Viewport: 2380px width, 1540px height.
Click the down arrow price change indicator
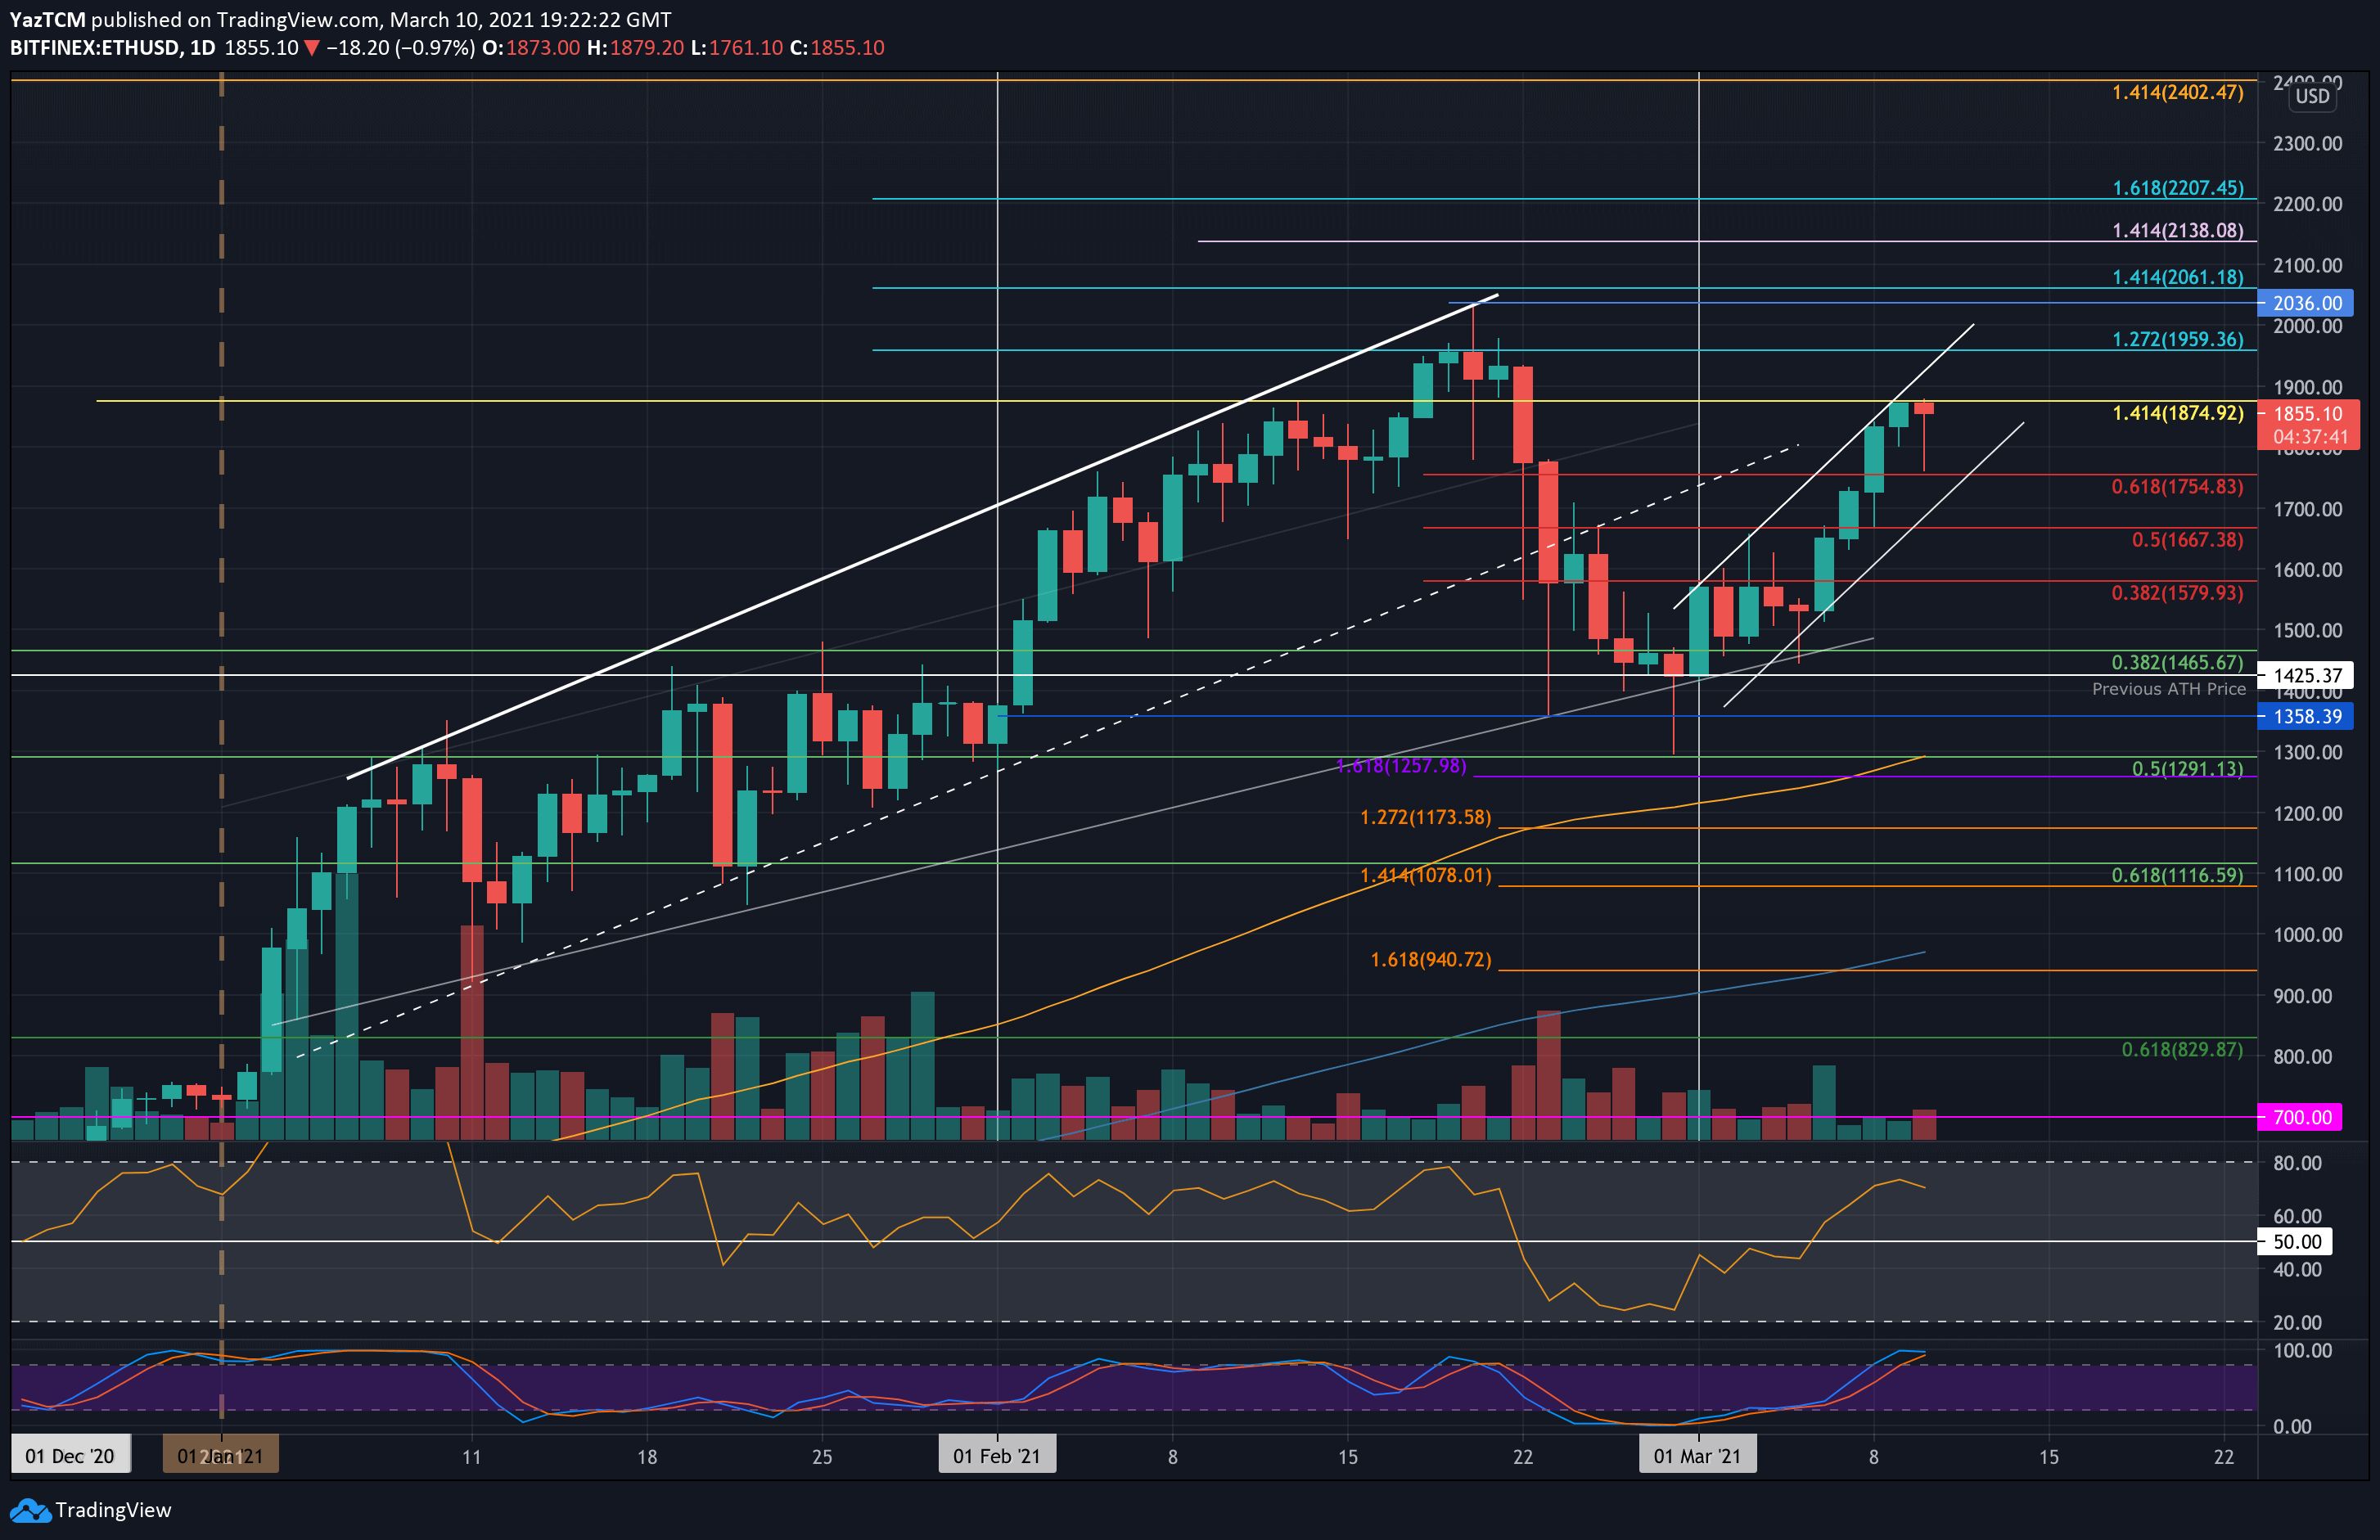pyautogui.click(x=312, y=48)
